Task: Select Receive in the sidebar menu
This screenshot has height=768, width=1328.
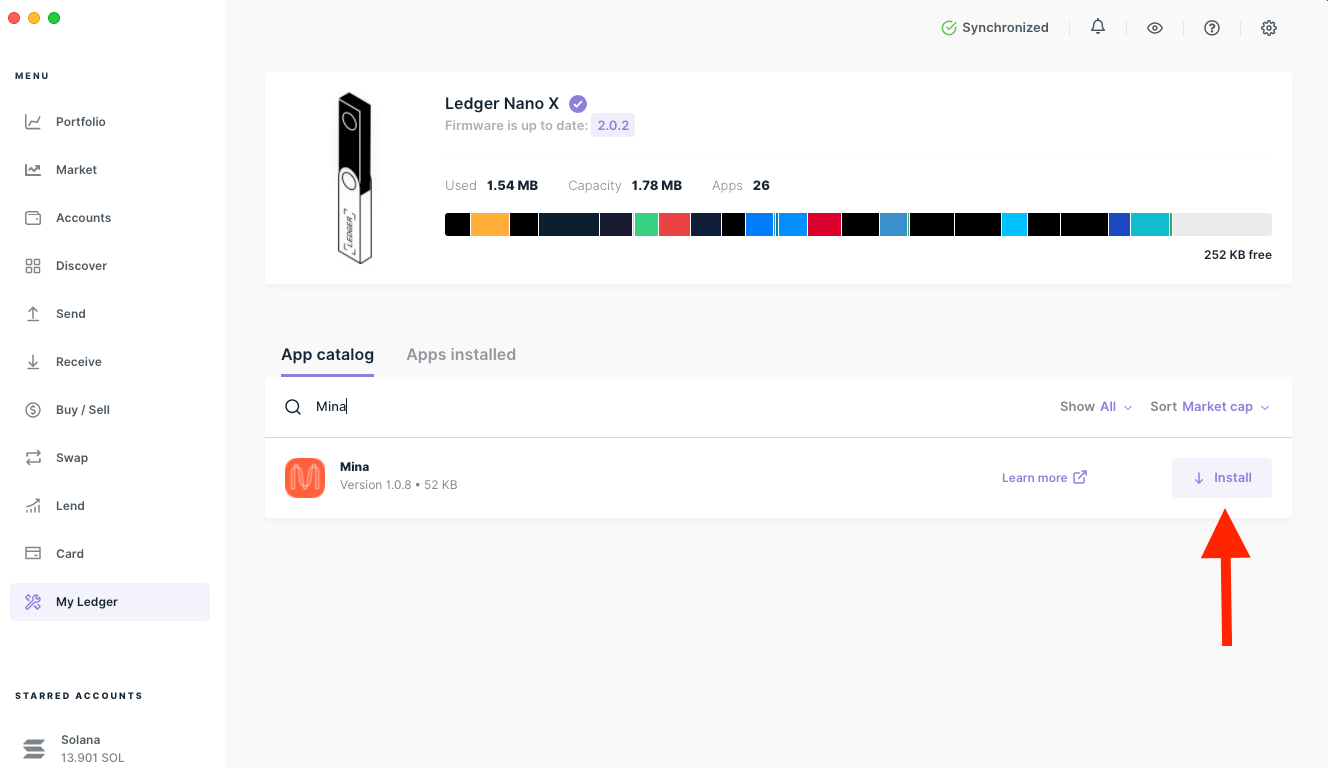Action: (110, 362)
